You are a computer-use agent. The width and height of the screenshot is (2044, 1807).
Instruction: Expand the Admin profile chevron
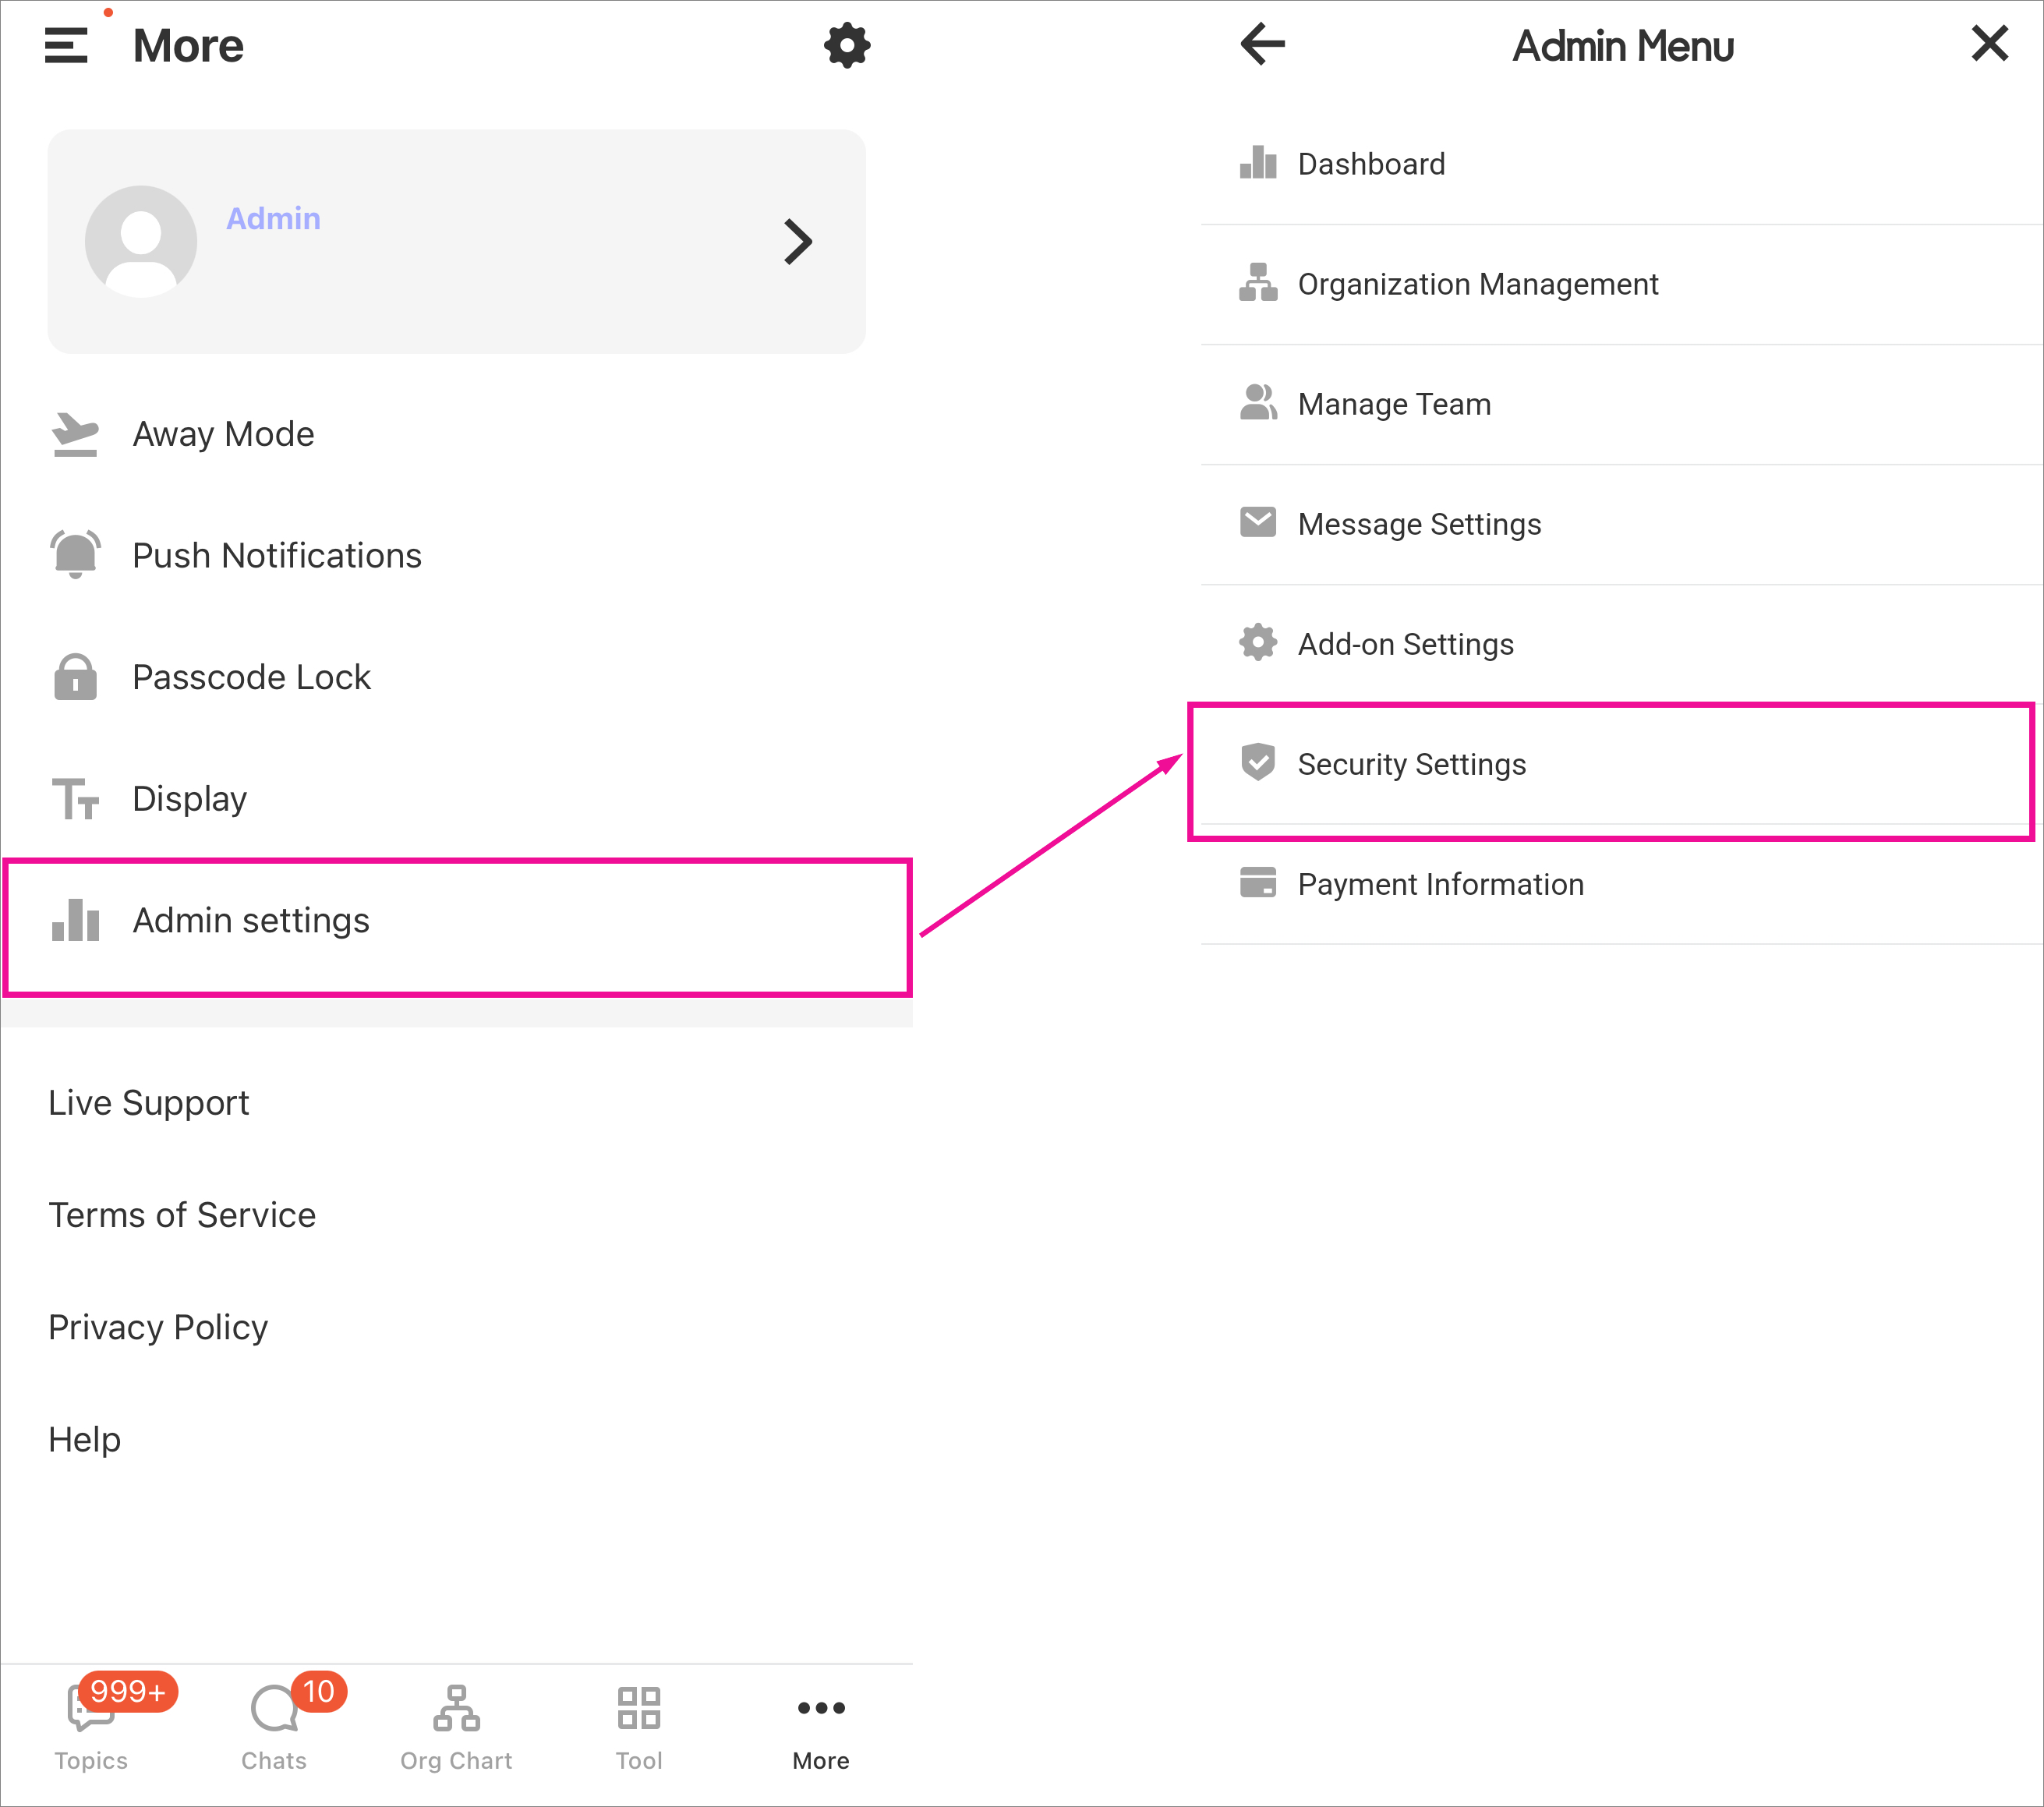[797, 241]
